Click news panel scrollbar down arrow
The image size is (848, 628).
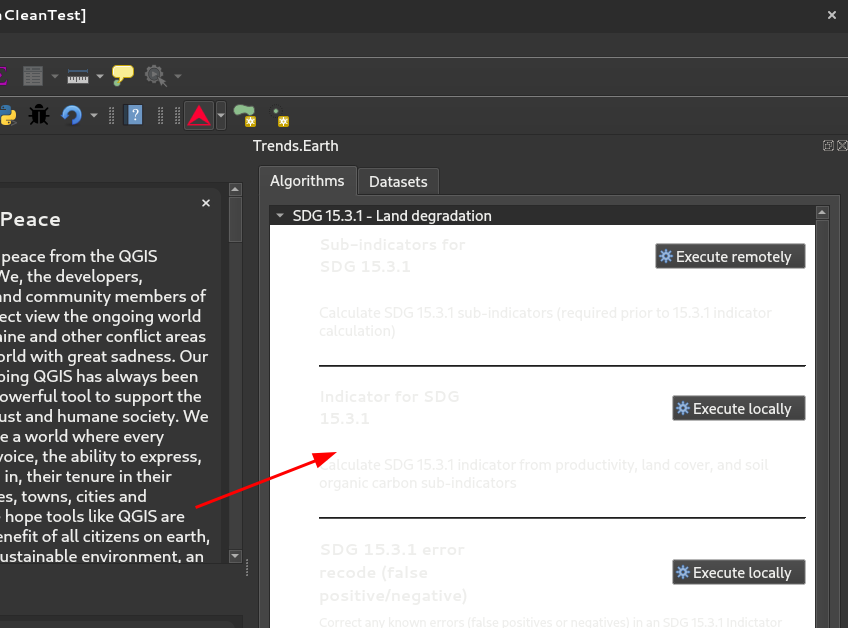[x=235, y=556]
